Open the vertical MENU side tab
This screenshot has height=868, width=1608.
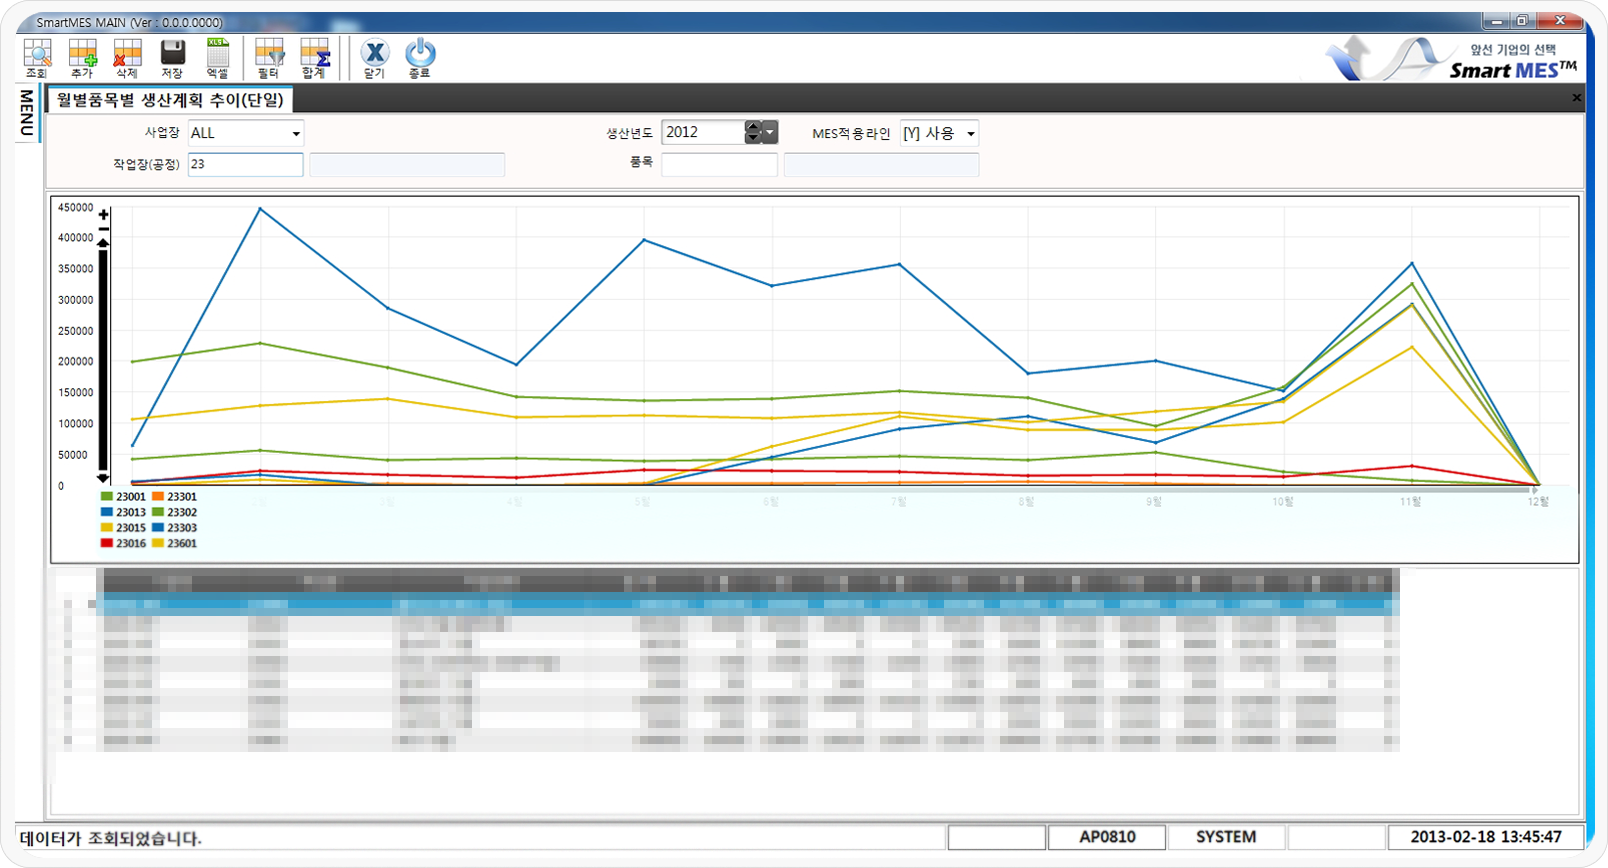coord(27,112)
